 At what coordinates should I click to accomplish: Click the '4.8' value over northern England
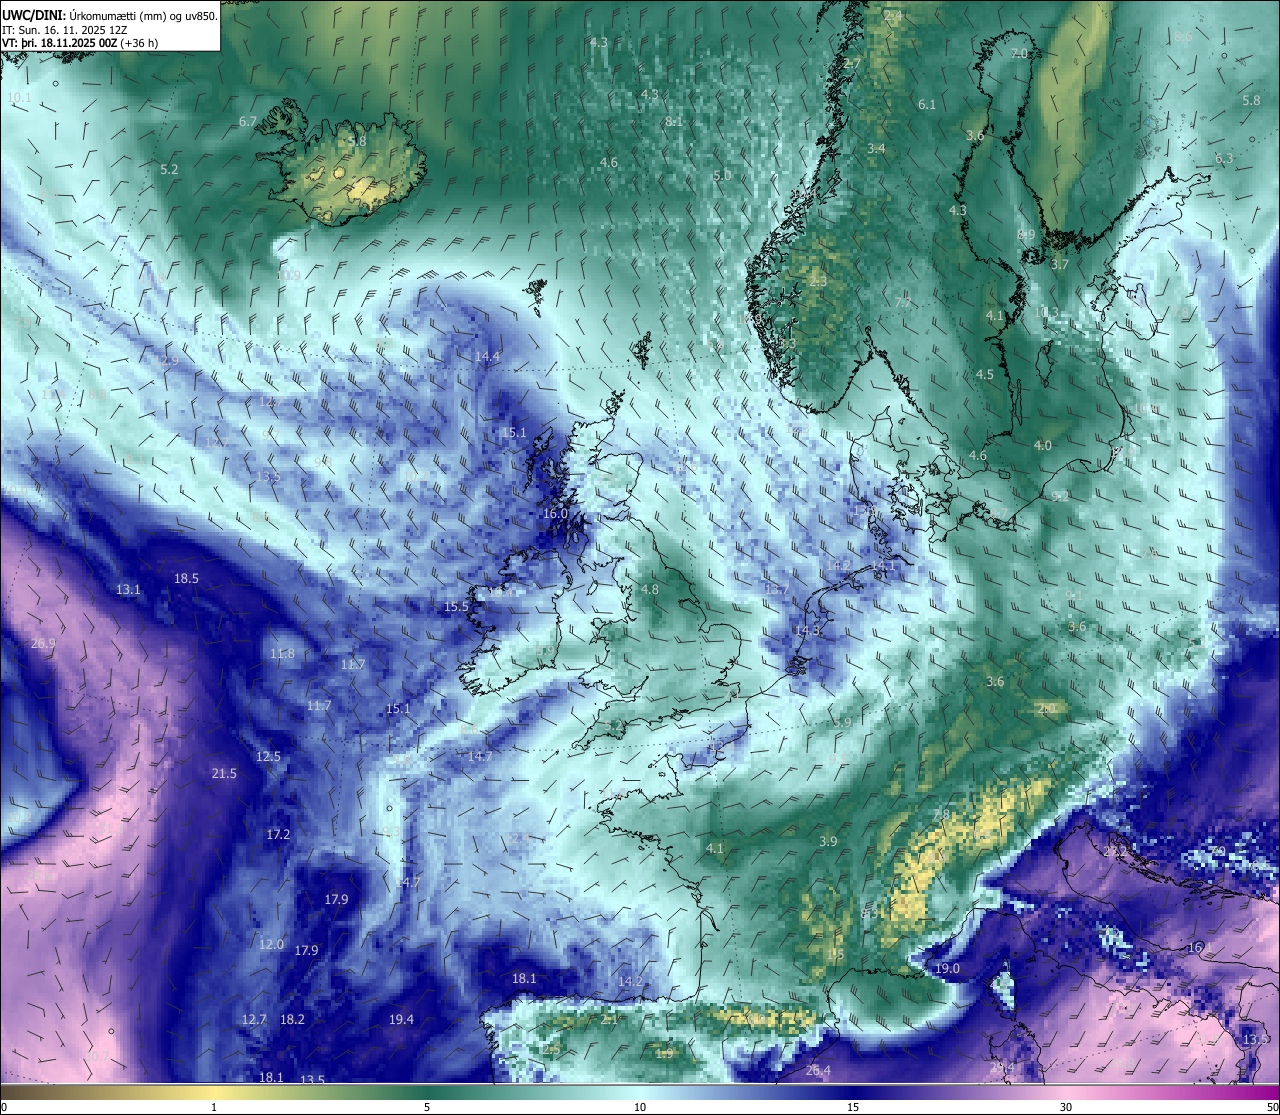click(650, 589)
